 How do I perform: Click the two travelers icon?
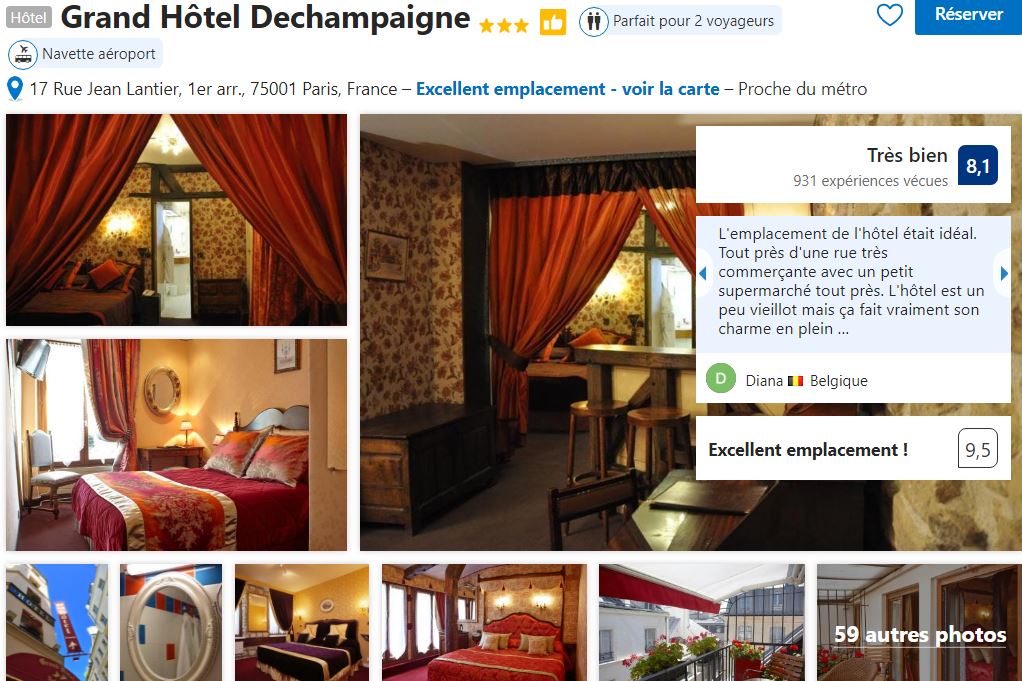pos(594,22)
